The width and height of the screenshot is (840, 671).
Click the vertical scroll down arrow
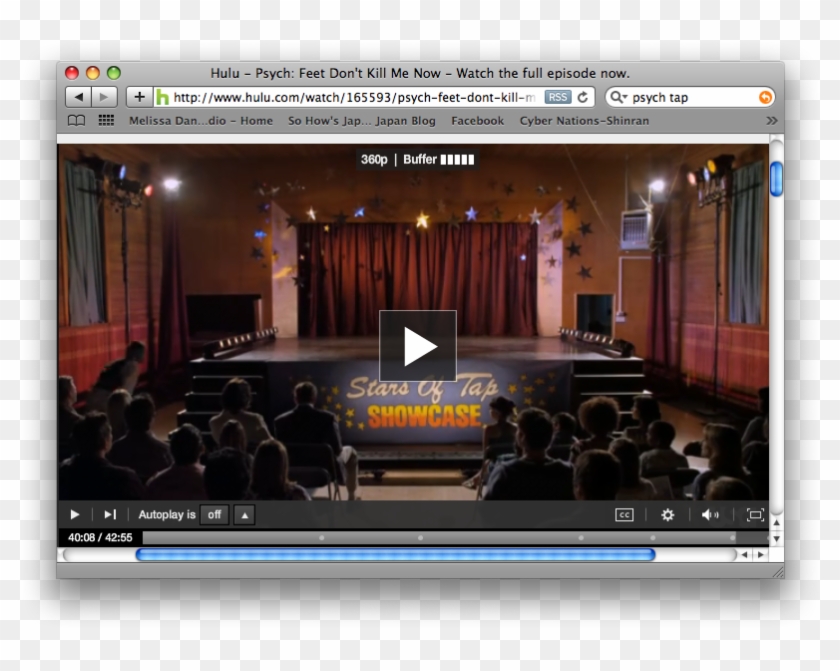click(776, 539)
